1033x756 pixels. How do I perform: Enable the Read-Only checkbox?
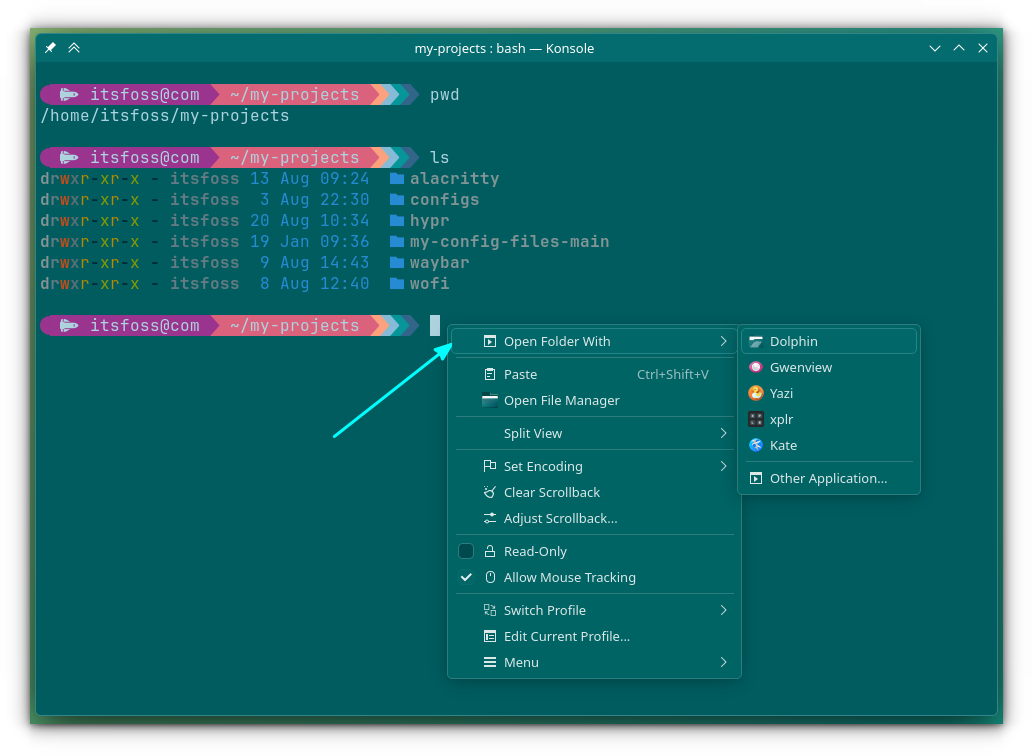pos(466,552)
